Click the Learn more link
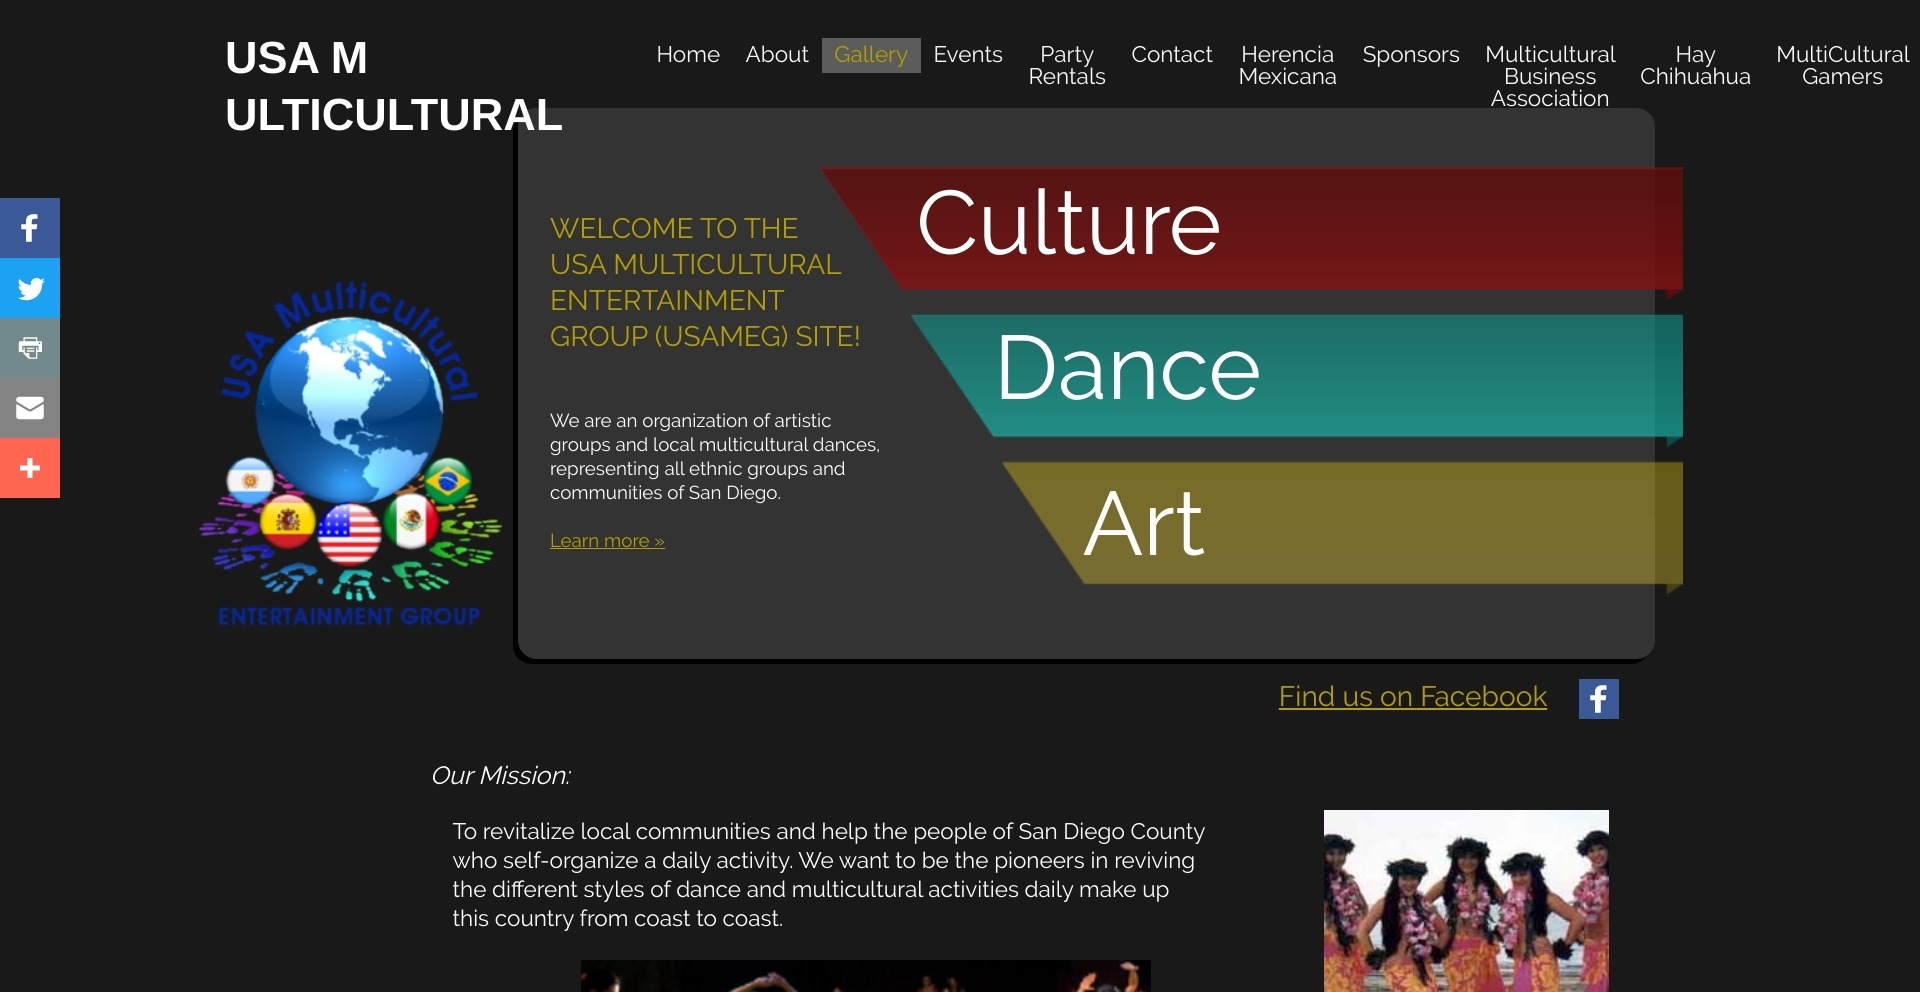Image resolution: width=1920 pixels, height=992 pixels. (x=607, y=541)
